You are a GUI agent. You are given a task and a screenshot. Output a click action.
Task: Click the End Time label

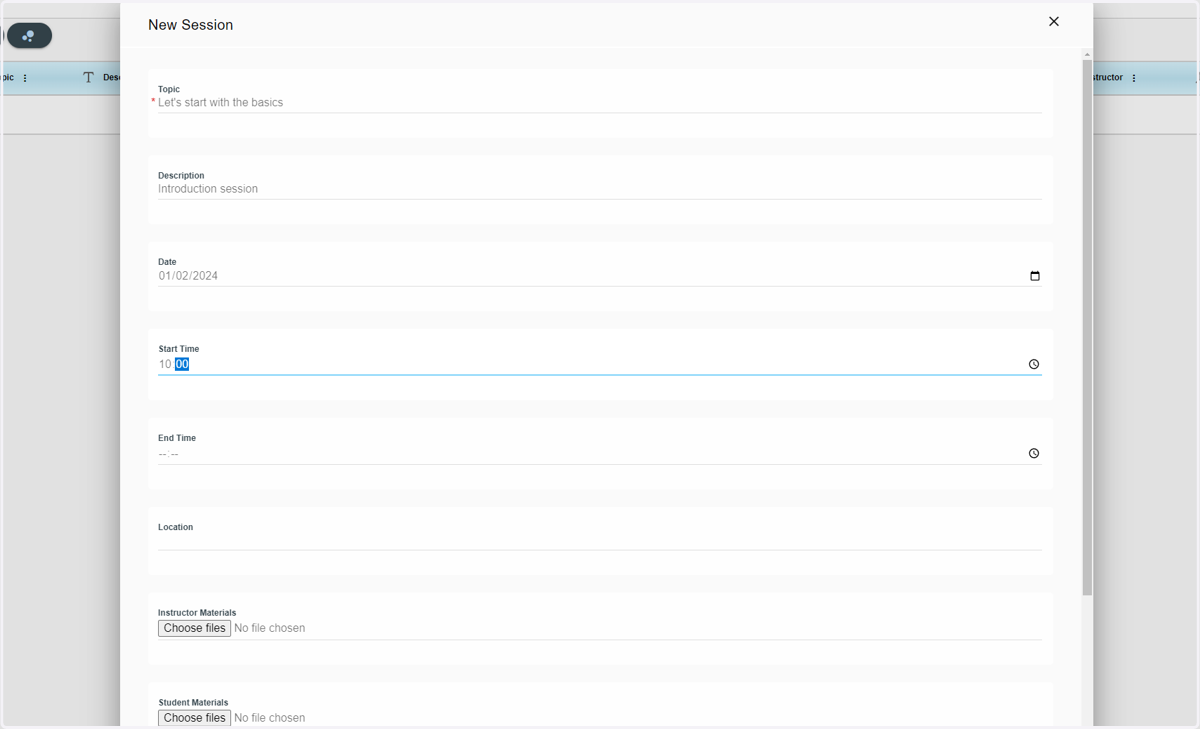[x=177, y=438]
